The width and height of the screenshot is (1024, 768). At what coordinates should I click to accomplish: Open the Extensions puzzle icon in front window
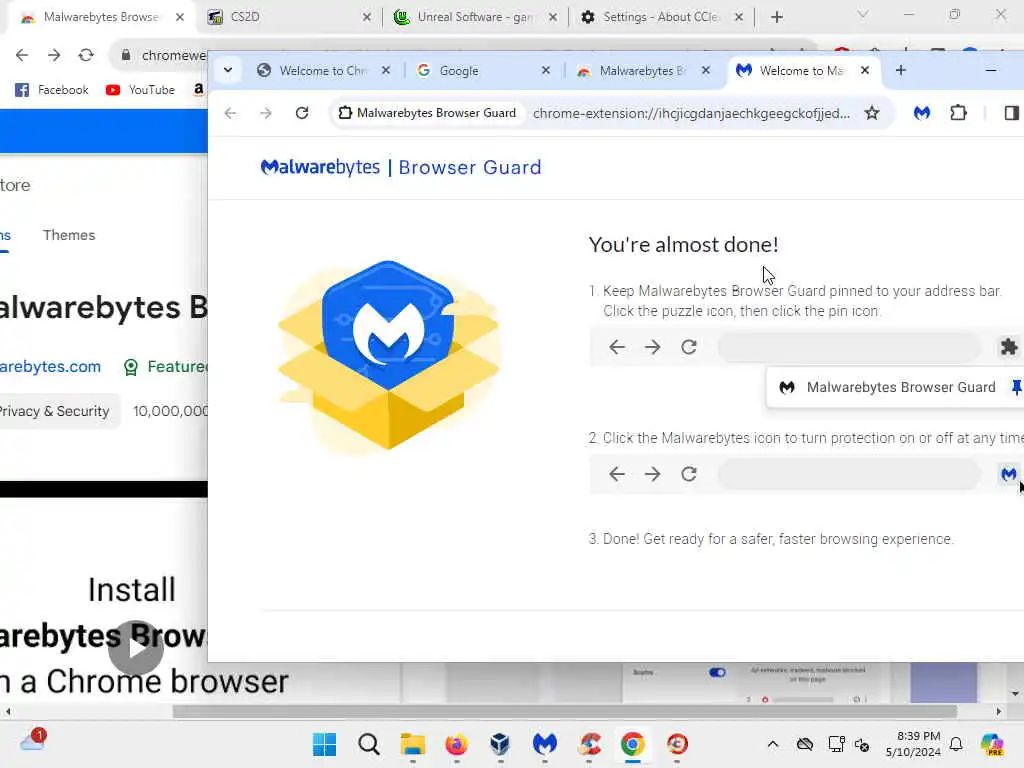[x=958, y=113]
